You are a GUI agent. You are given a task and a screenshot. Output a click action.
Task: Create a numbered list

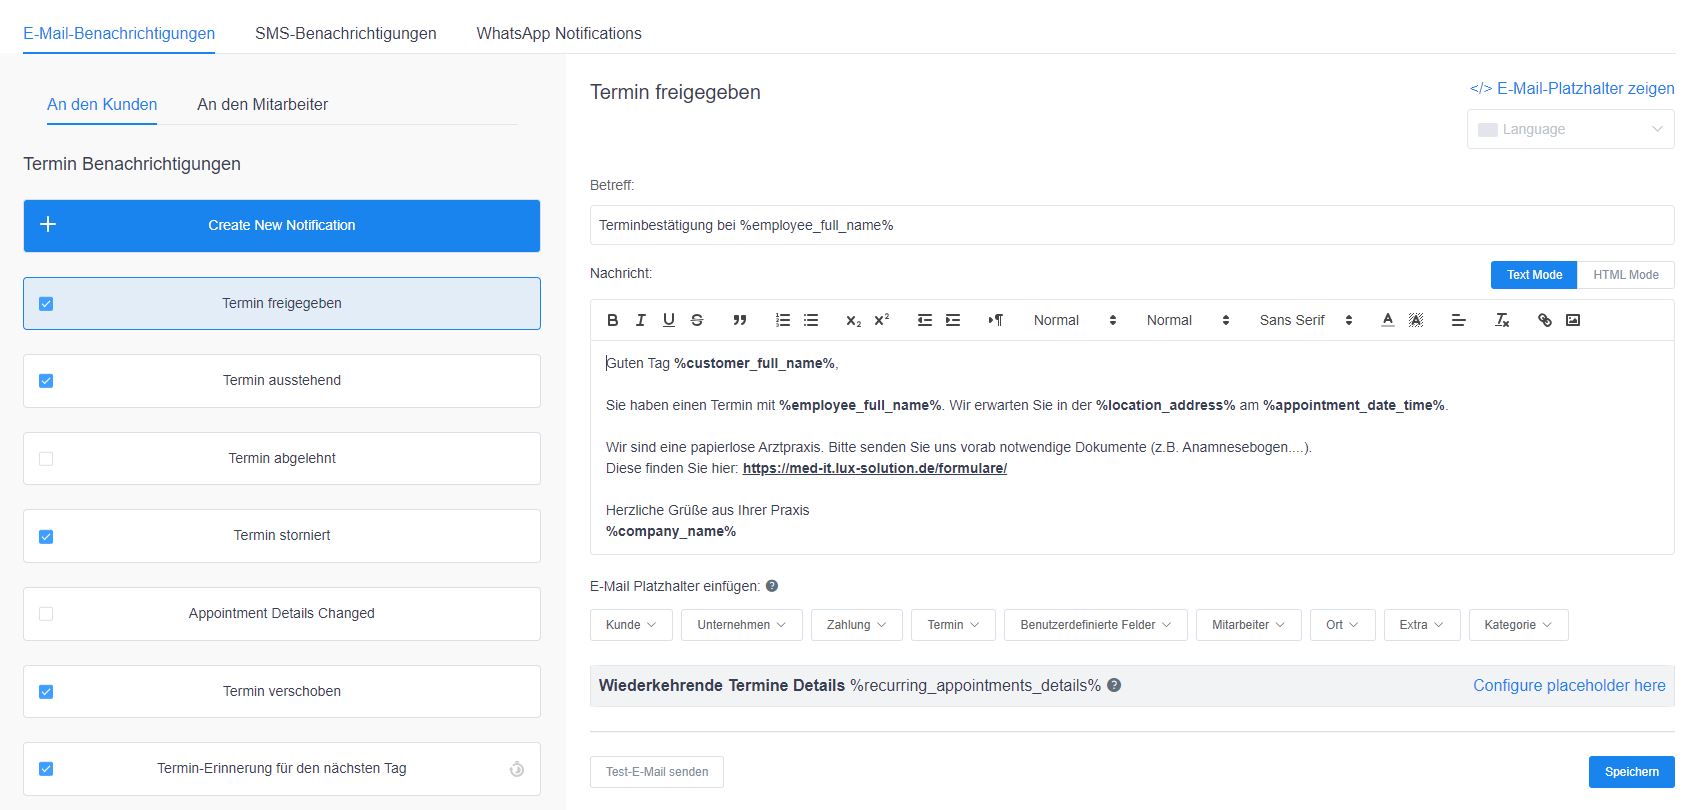click(x=783, y=320)
